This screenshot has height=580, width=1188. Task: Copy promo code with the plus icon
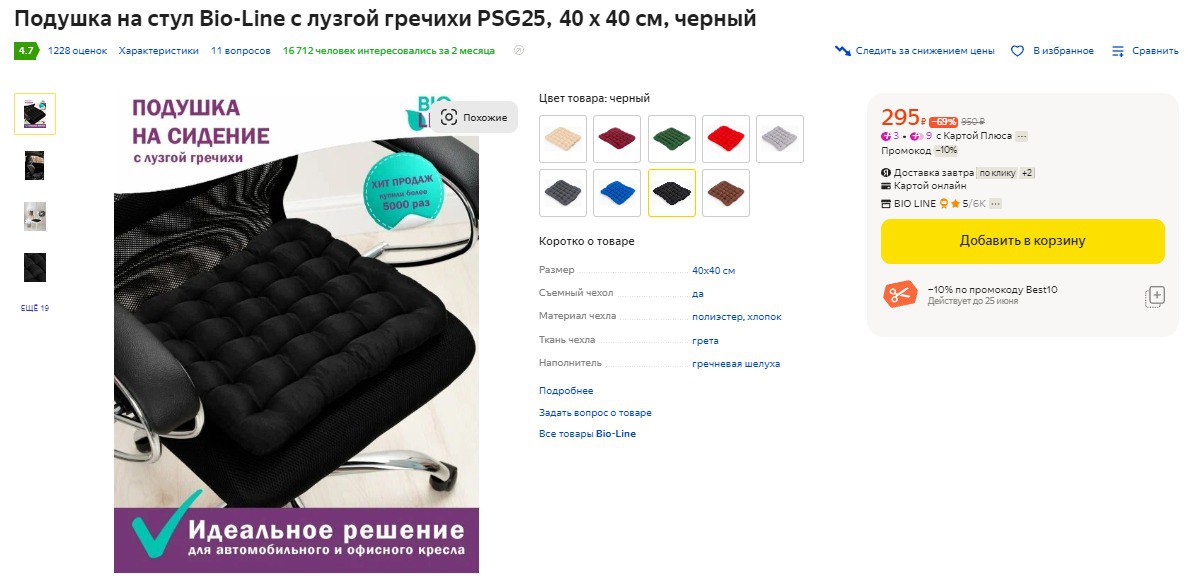(x=1155, y=296)
